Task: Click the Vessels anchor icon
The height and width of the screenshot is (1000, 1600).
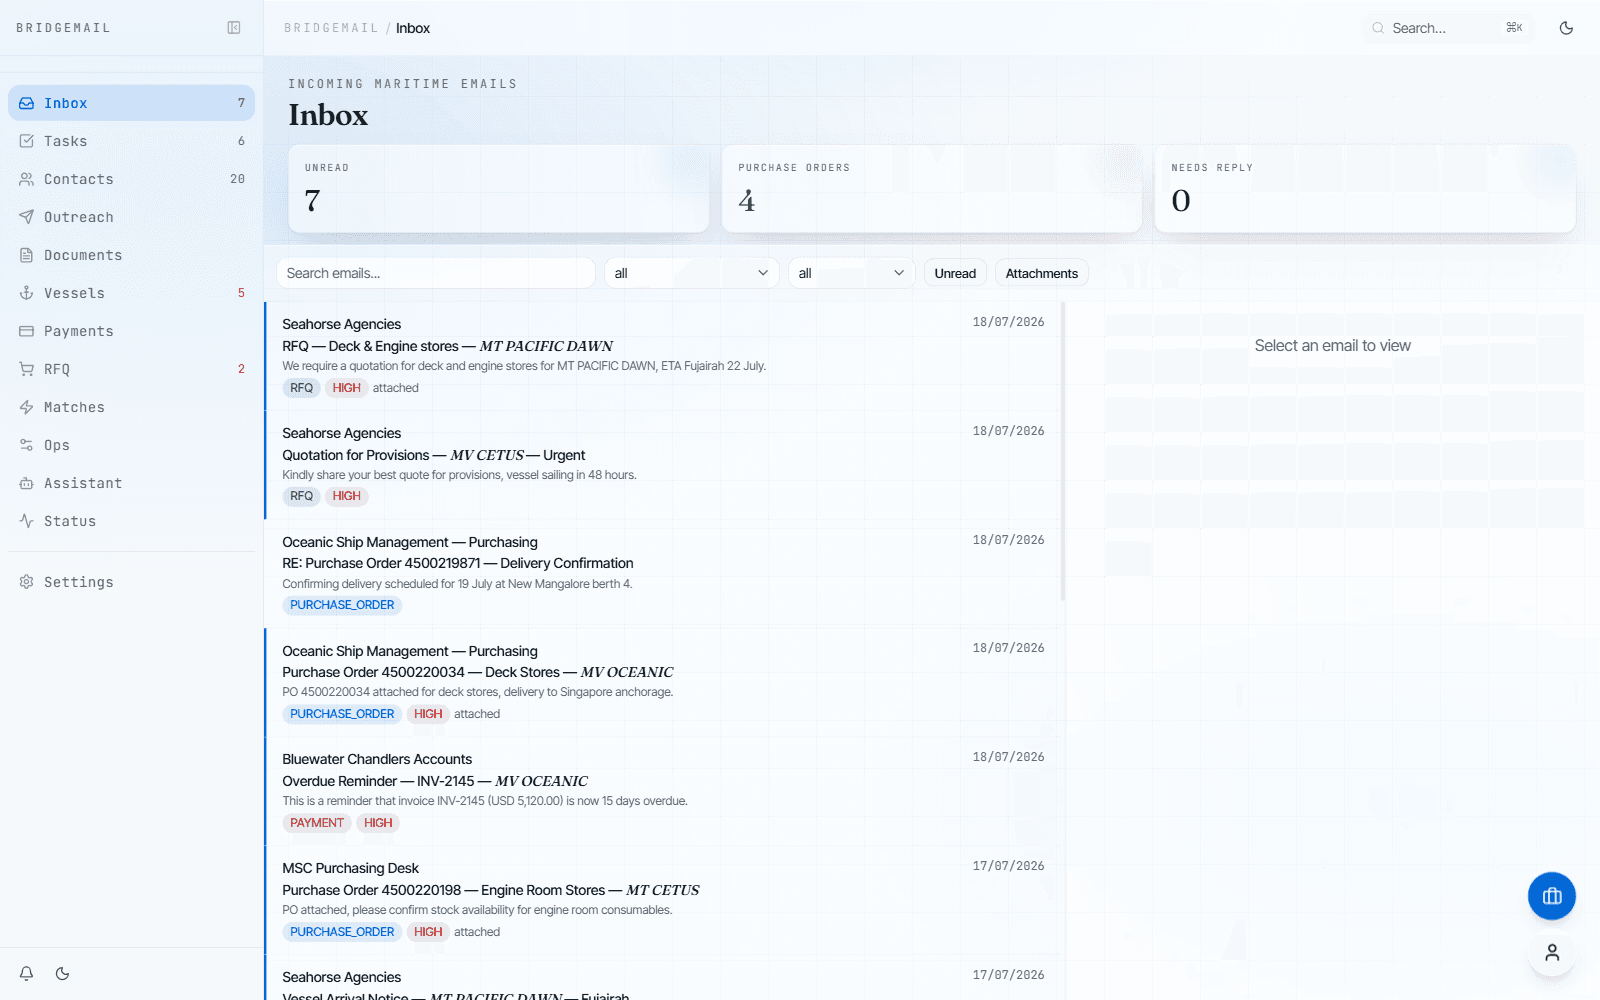Action: [x=27, y=293]
